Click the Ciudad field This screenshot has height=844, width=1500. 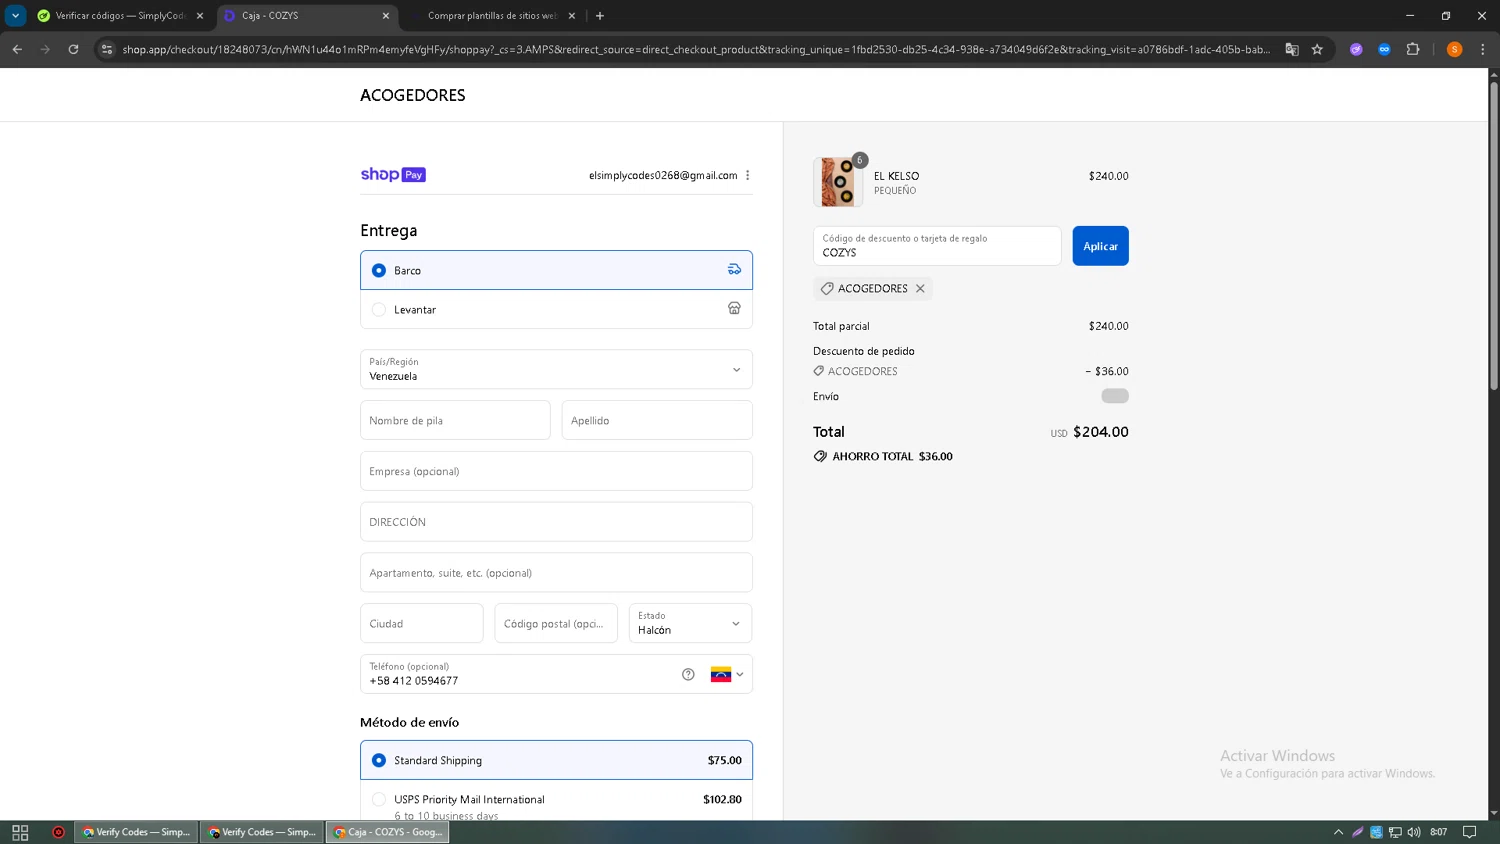click(x=422, y=623)
